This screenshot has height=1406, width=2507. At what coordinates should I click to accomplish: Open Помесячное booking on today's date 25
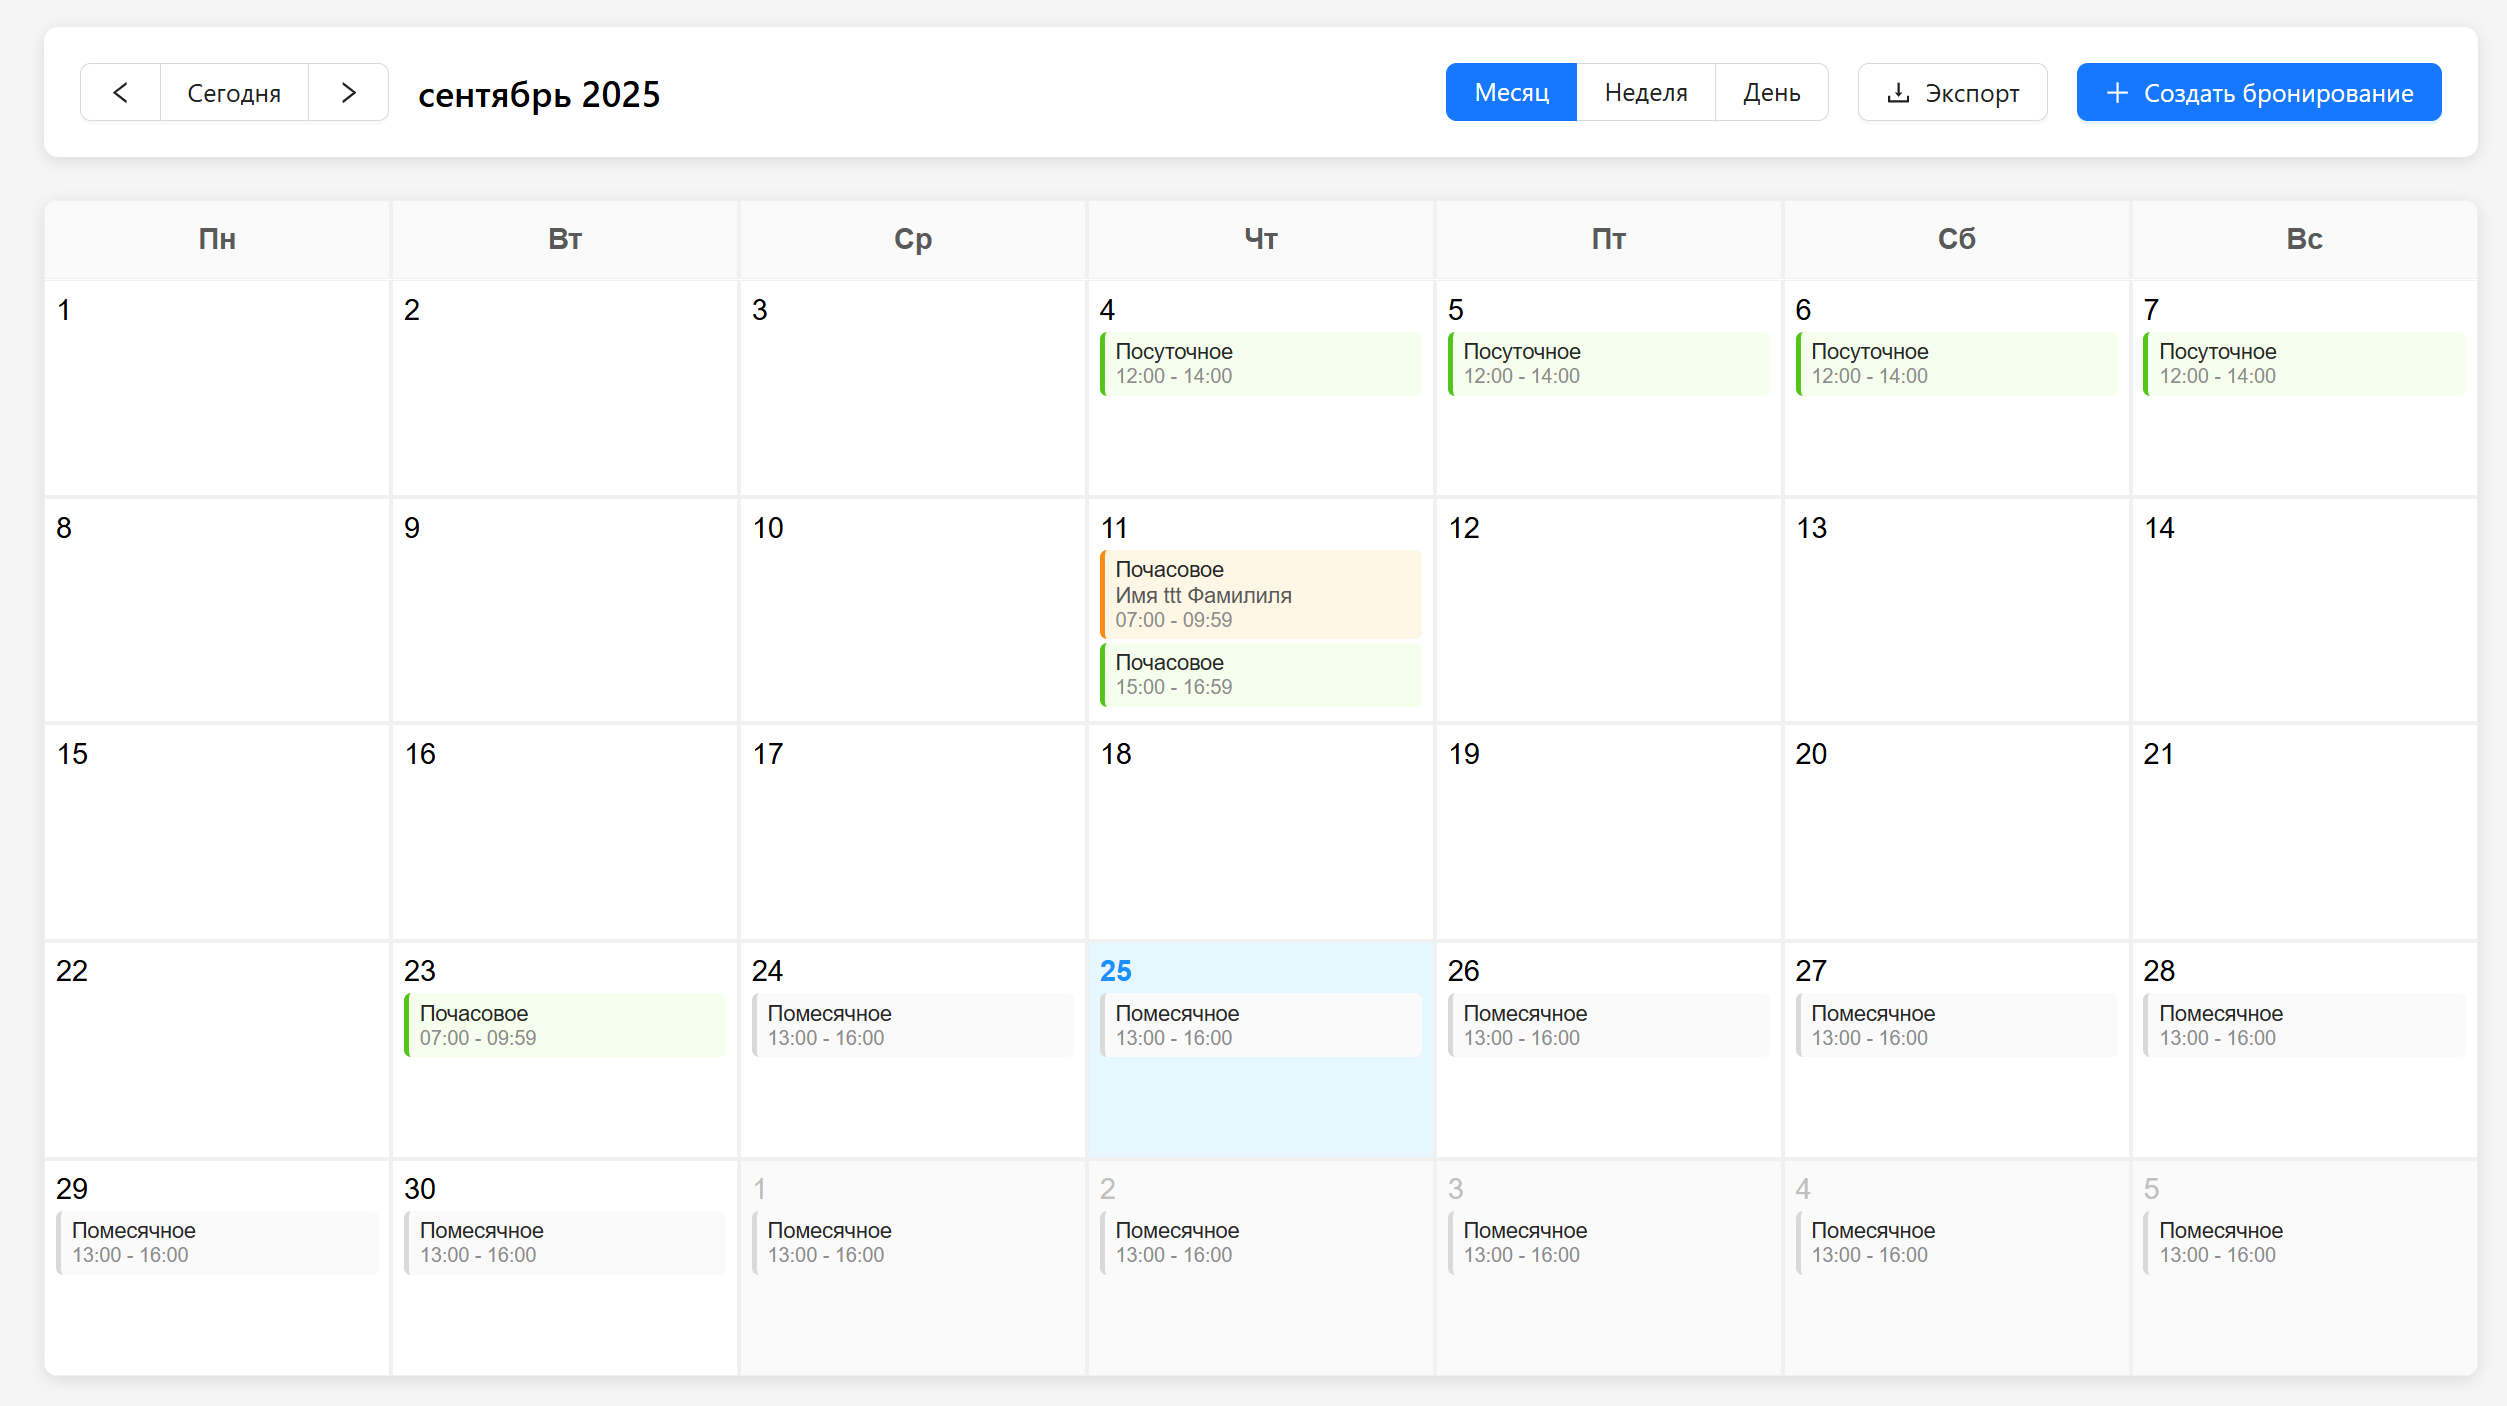tap(1260, 1025)
